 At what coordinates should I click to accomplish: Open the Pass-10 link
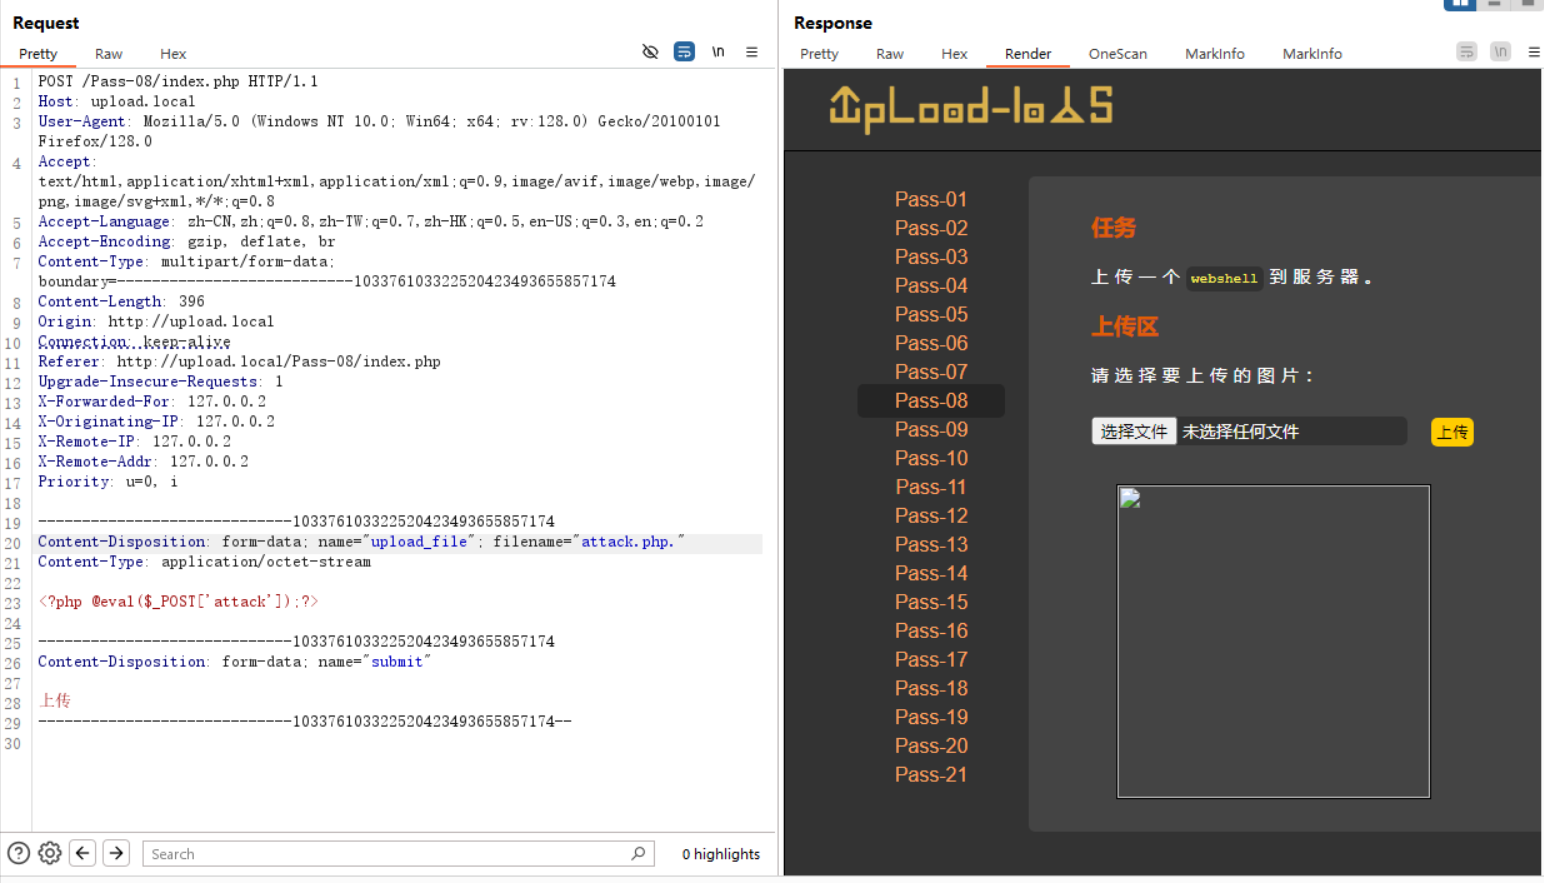tap(931, 458)
